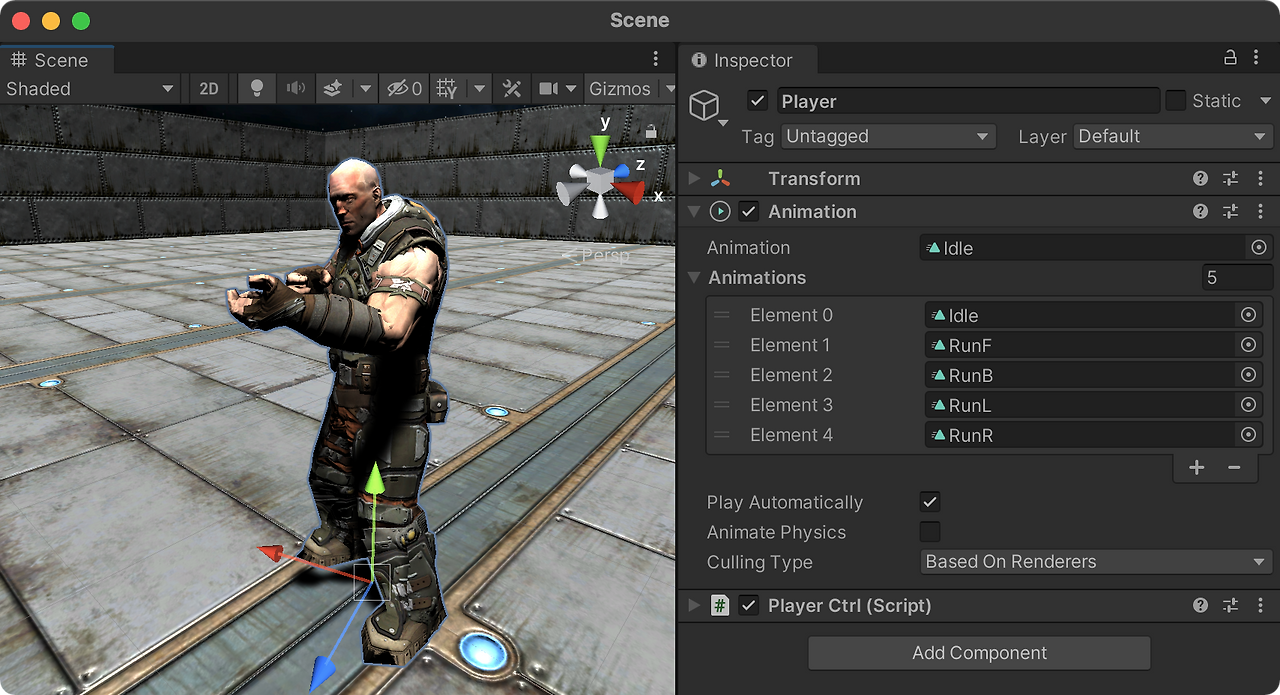Open scene camera settings icon

(x=548, y=88)
